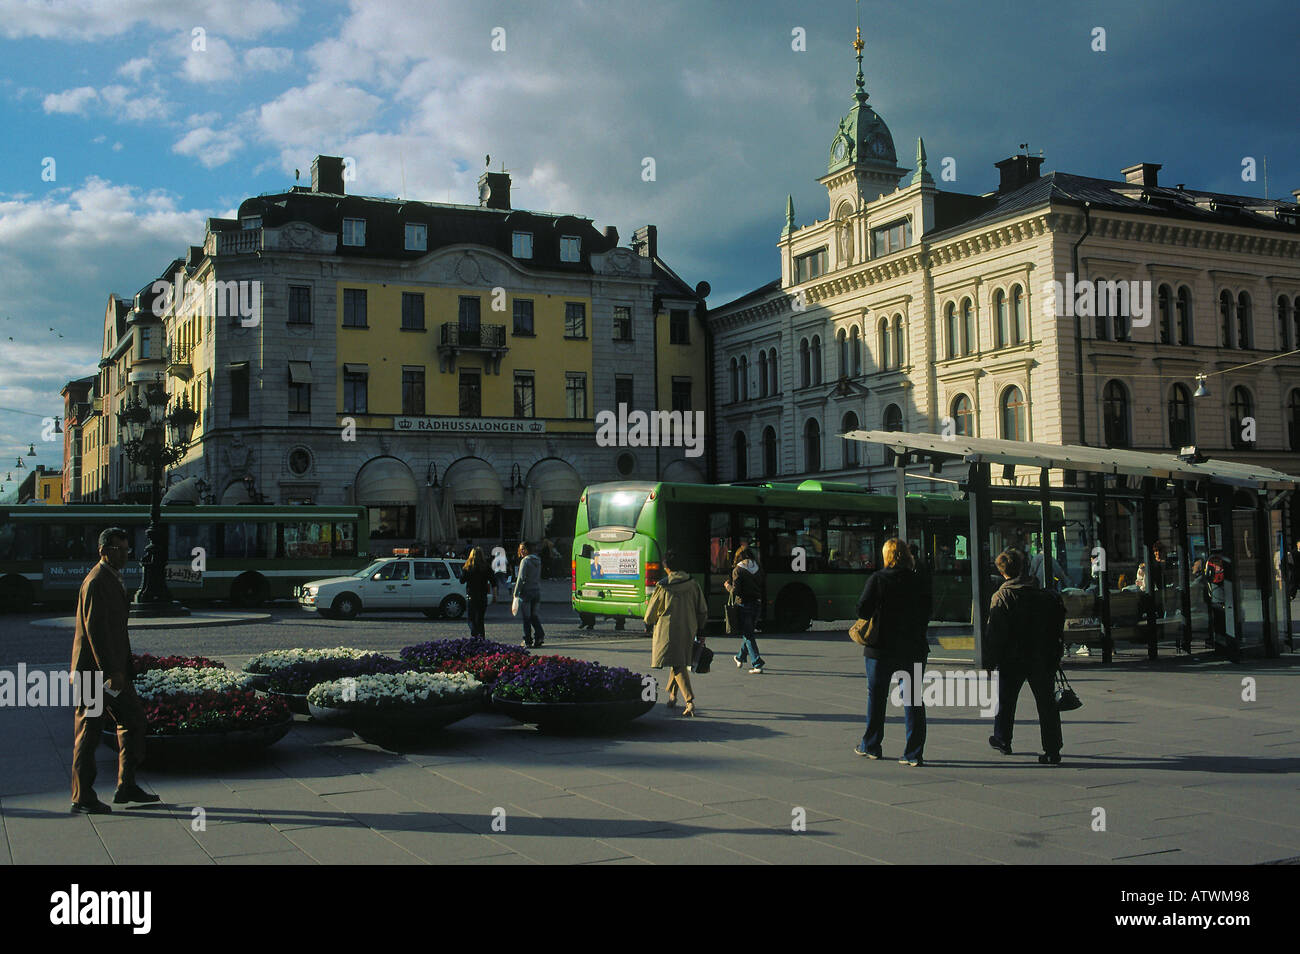Click the hanging street light on wire

(1201, 386)
